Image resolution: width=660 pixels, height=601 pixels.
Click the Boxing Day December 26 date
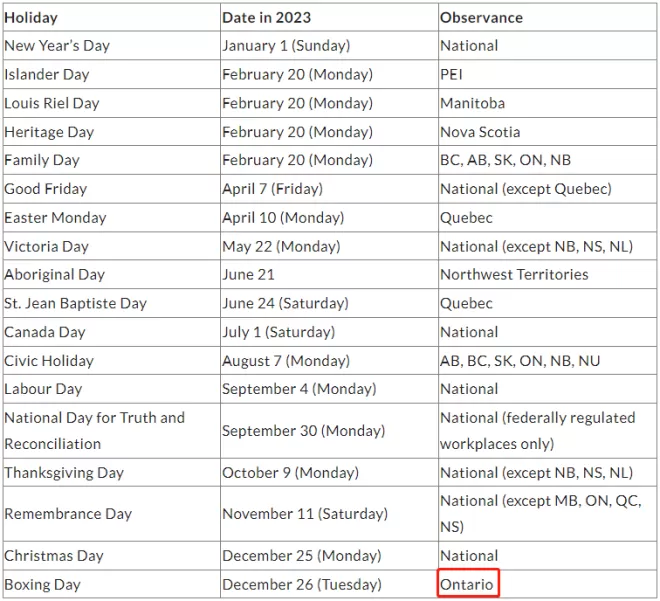point(302,584)
